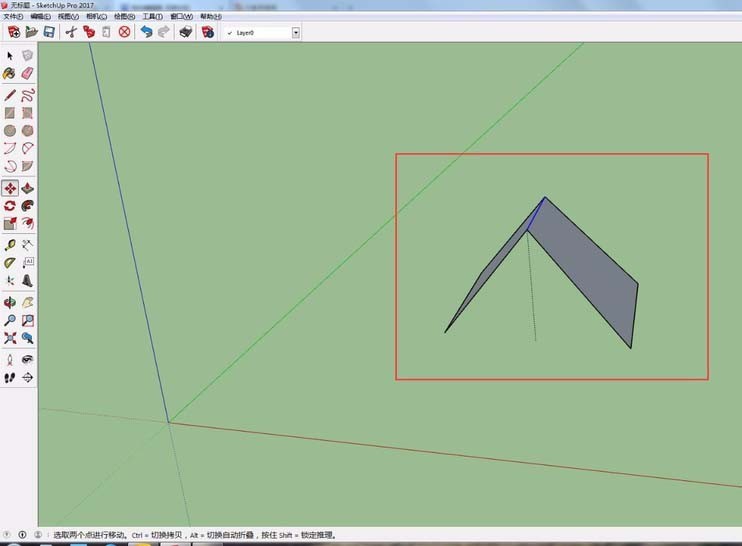Click the red Erase/Delete toolbar icon

[124, 32]
